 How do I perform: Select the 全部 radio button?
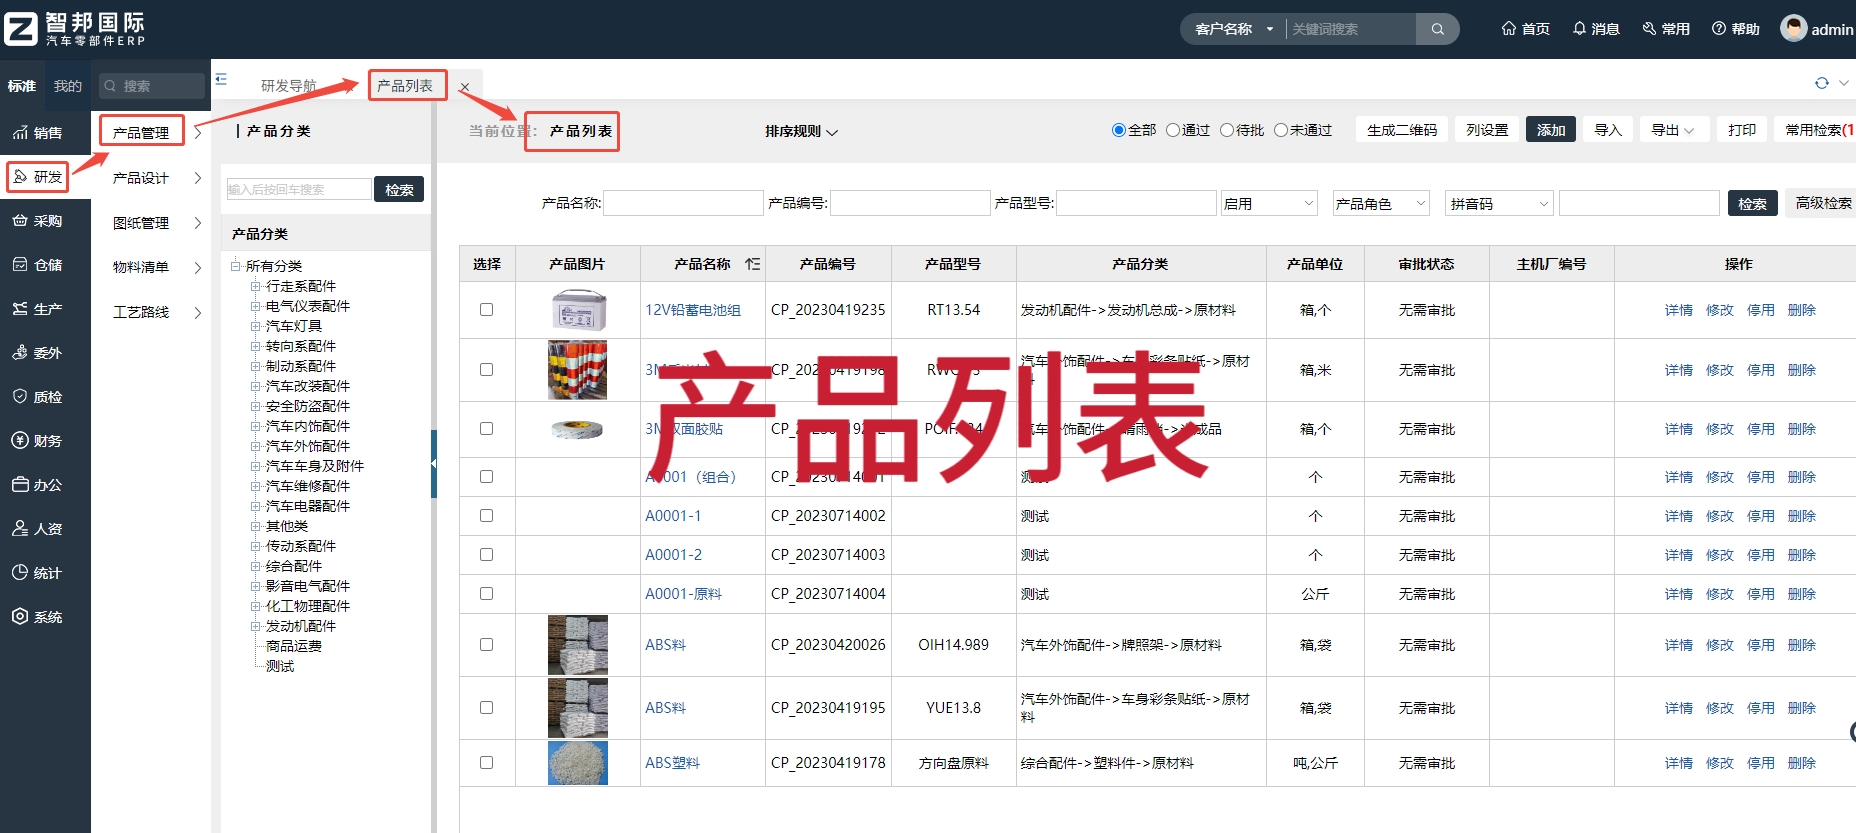pyautogui.click(x=1119, y=130)
